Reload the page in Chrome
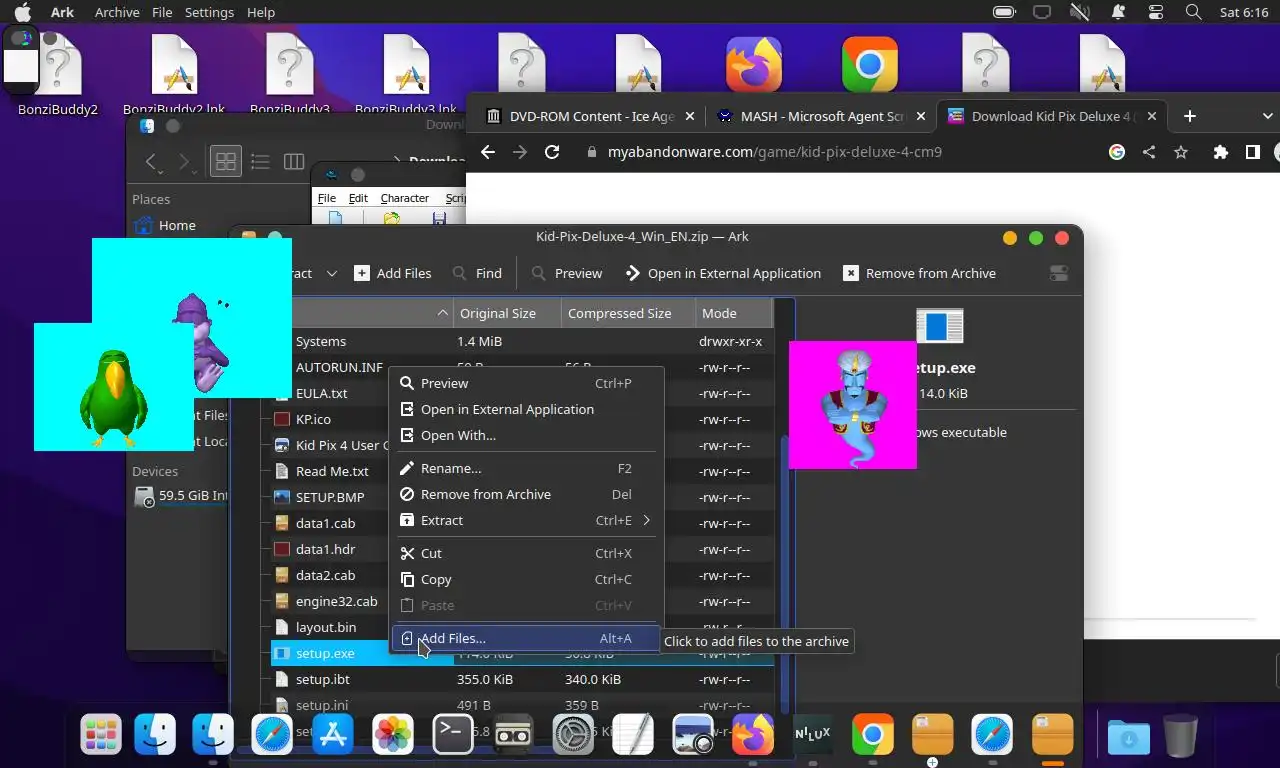 tap(551, 152)
